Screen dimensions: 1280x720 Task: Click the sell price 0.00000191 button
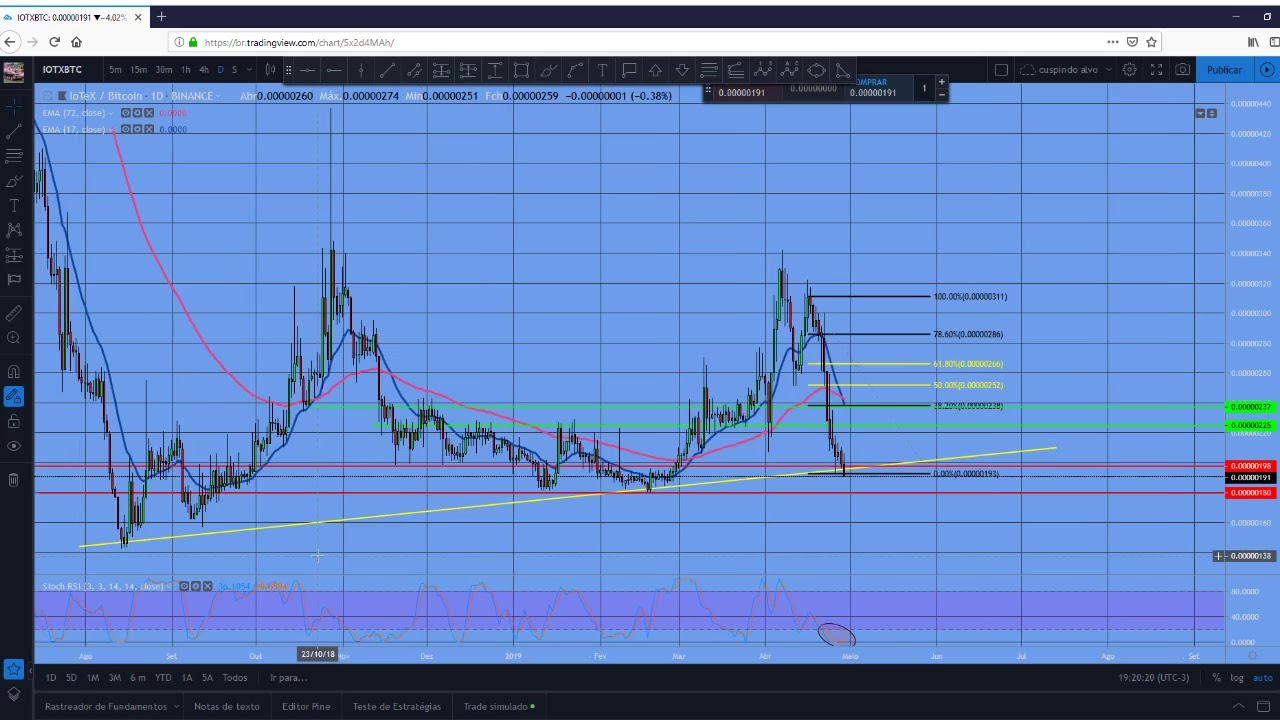(x=742, y=92)
